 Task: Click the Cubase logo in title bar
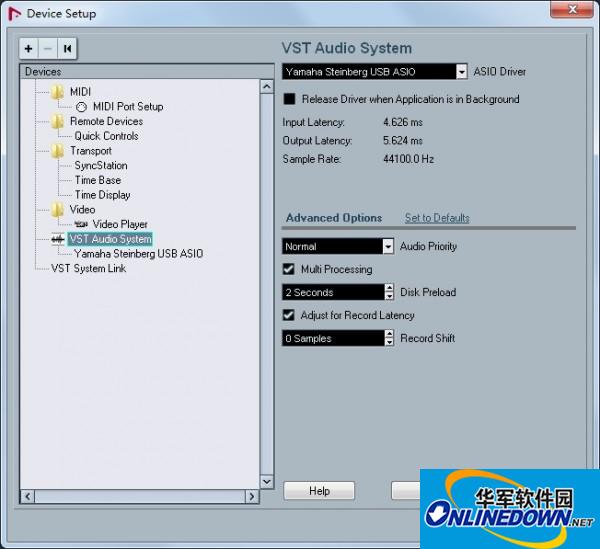point(14,14)
